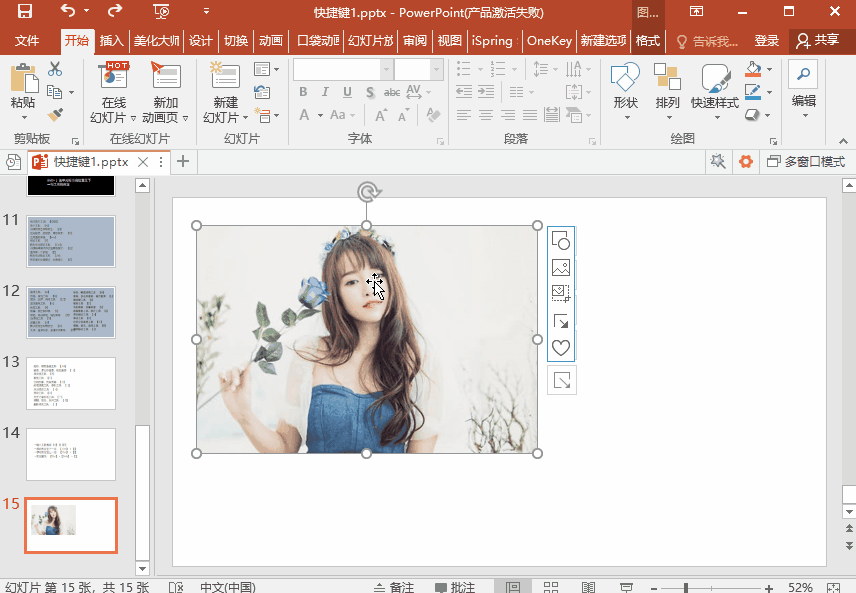The image size is (856, 593).
Task: Click the orange gear settings icon
Action: pyautogui.click(x=745, y=161)
